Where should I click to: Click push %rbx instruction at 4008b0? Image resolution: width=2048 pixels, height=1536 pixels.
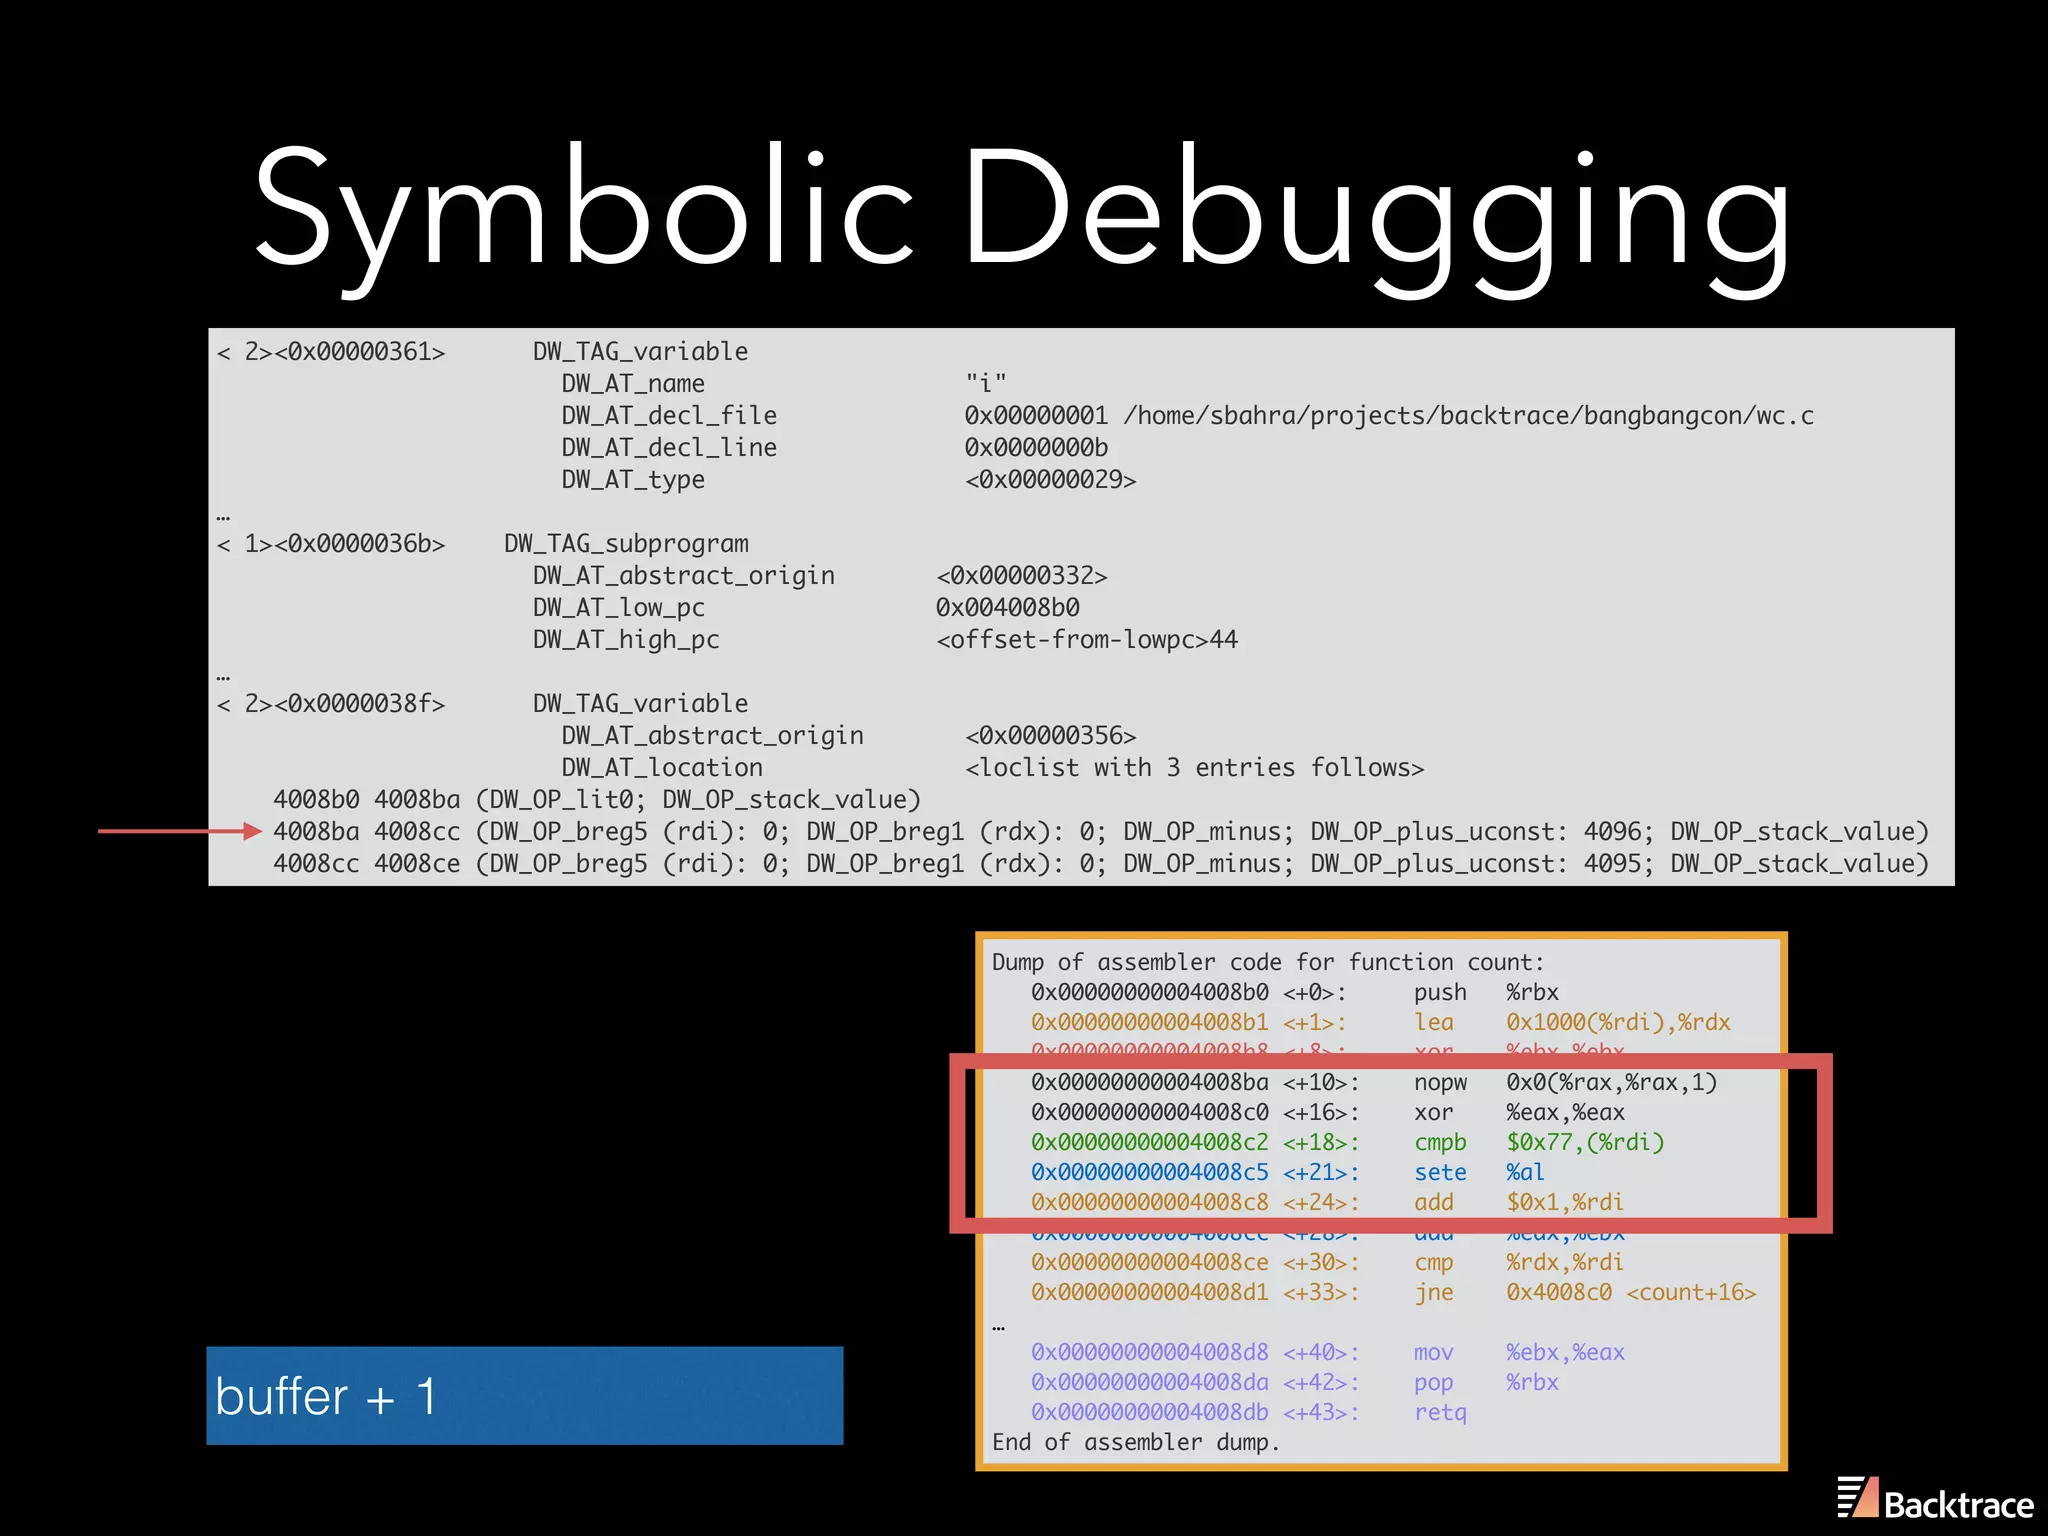point(1295,992)
